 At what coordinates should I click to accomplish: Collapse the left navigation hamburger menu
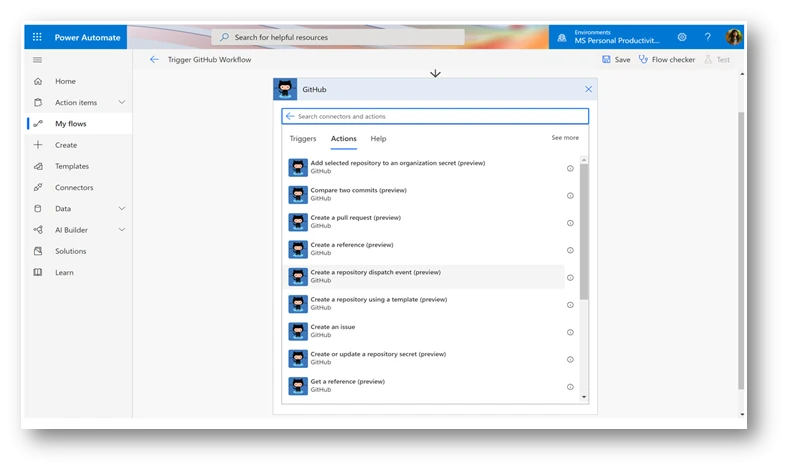pos(37,60)
